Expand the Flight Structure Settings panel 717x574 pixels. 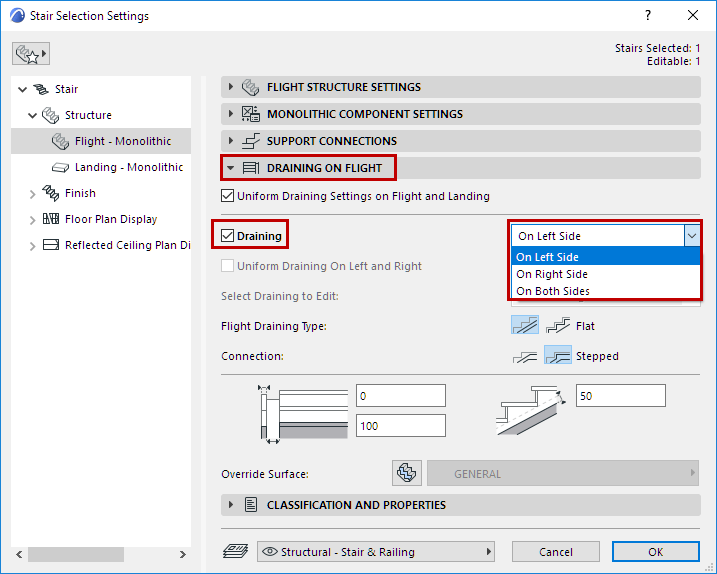(x=231, y=87)
